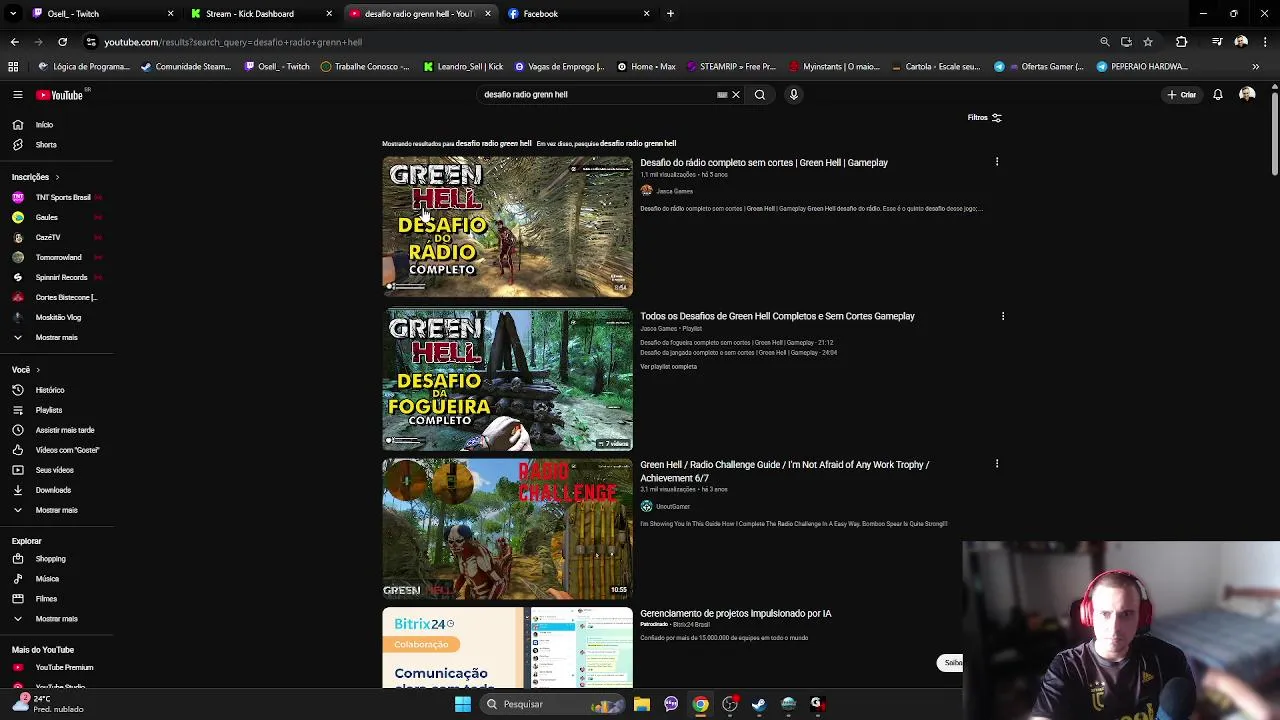Switch to the Stream - Kick Dashboard tab
Screen dimensions: 1280x720
258,14
